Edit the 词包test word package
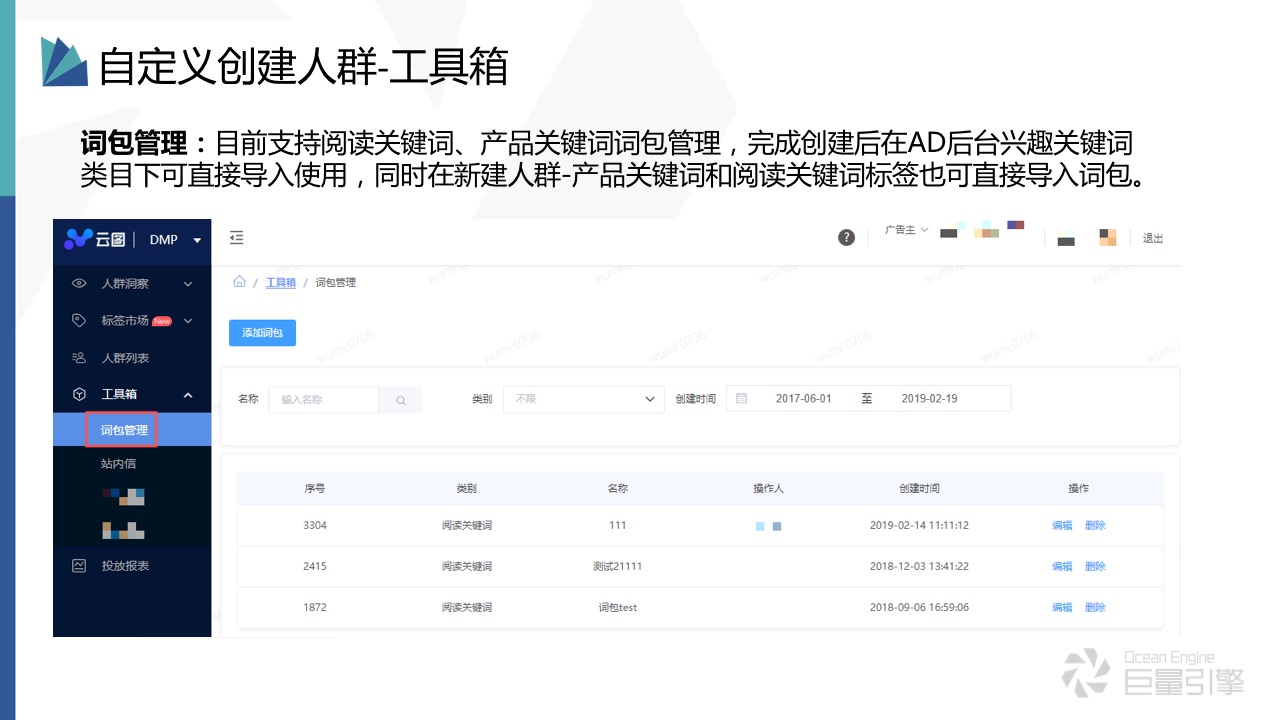The width and height of the screenshot is (1280, 720). [1061, 607]
